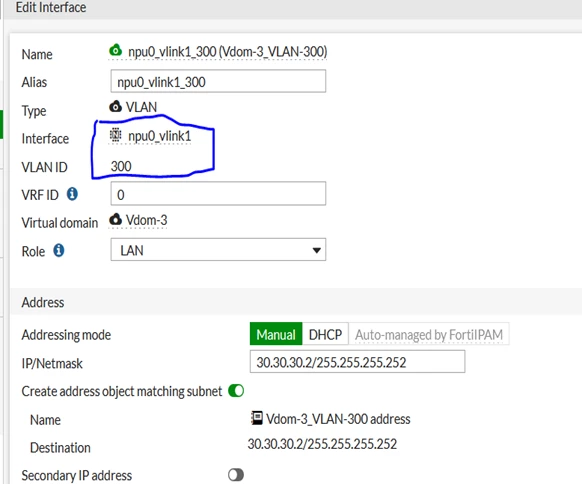Click the VRF ID input field
Screen dimensions: 582x484
point(218,194)
